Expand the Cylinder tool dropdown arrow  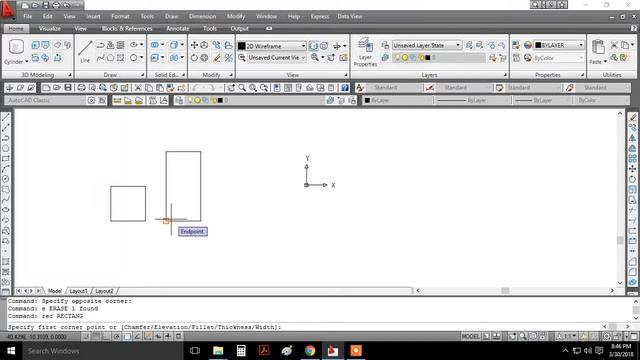pos(27,62)
